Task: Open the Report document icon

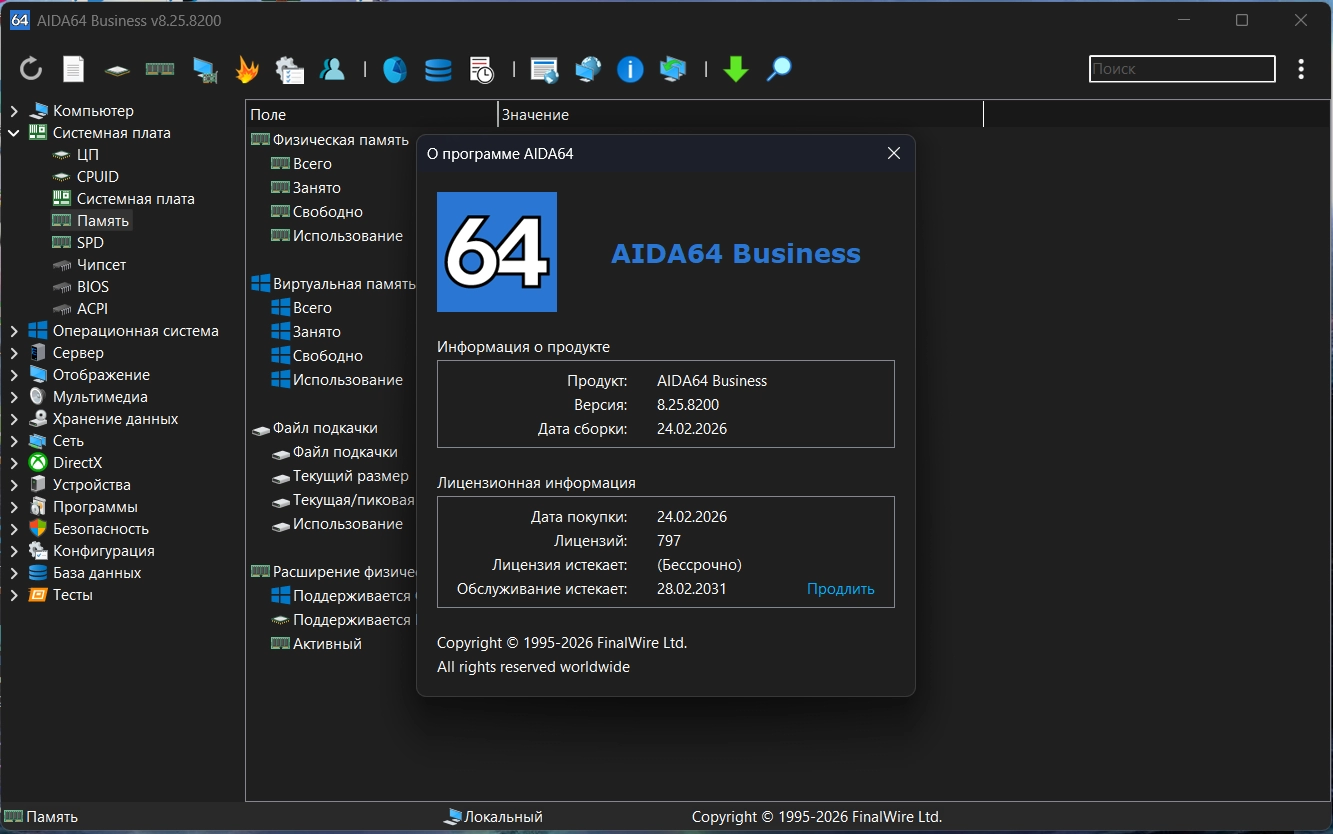Action: click(x=73, y=69)
